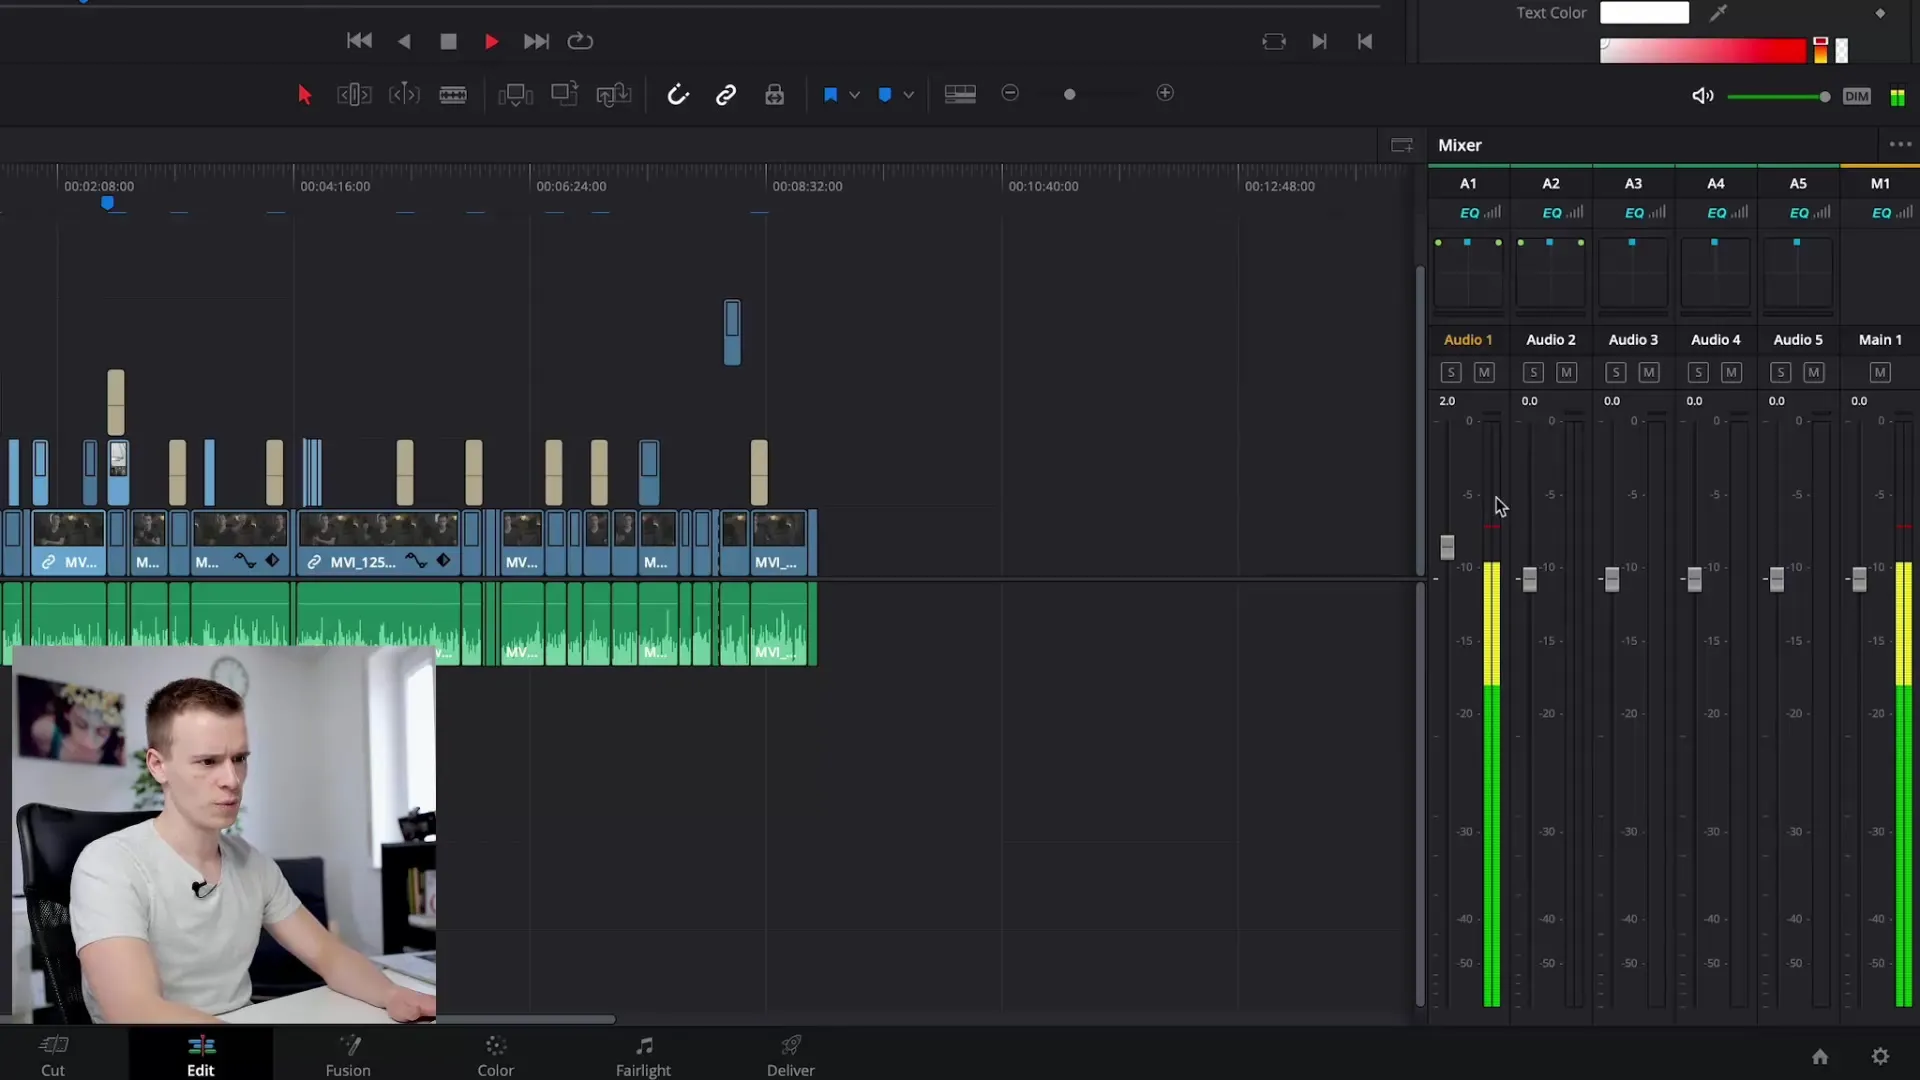The height and width of the screenshot is (1080, 1920).
Task: Open Mixer panel three-dot options menu
Action: [x=1900, y=145]
